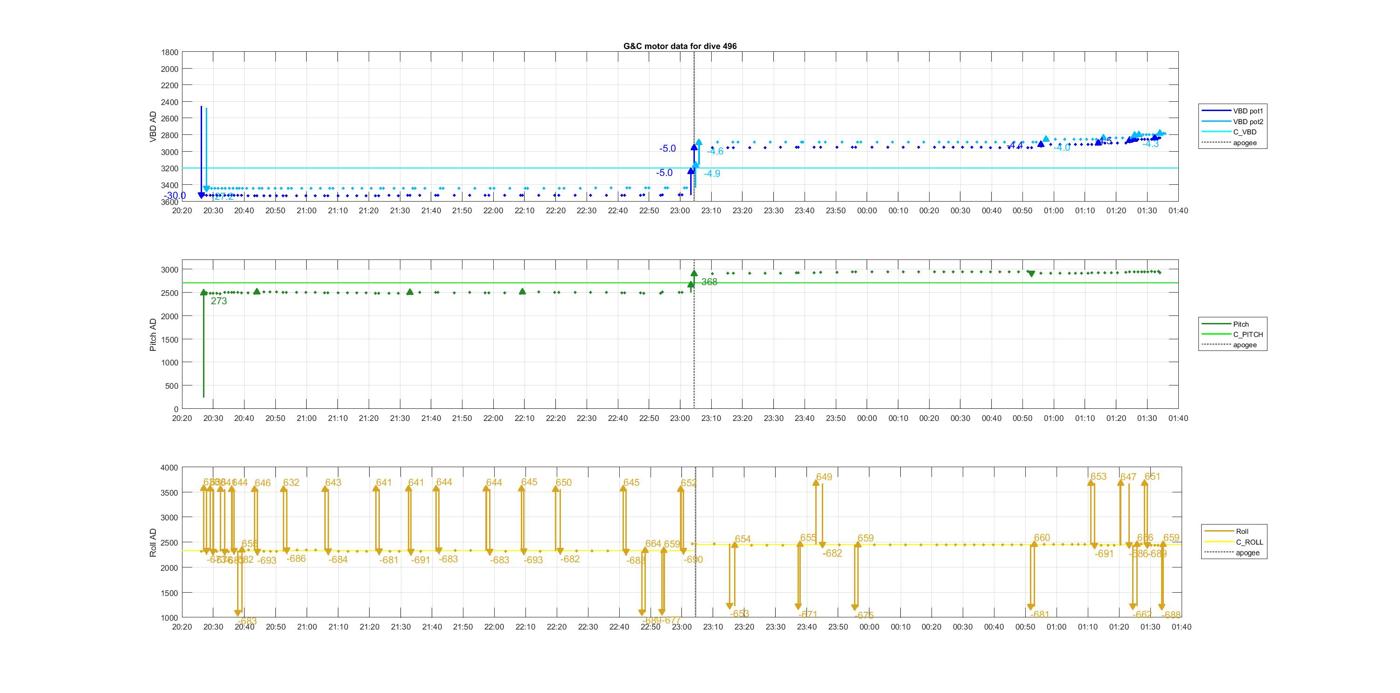Click the '654' roll data label
This screenshot has width=1400, height=693.
[x=743, y=539]
